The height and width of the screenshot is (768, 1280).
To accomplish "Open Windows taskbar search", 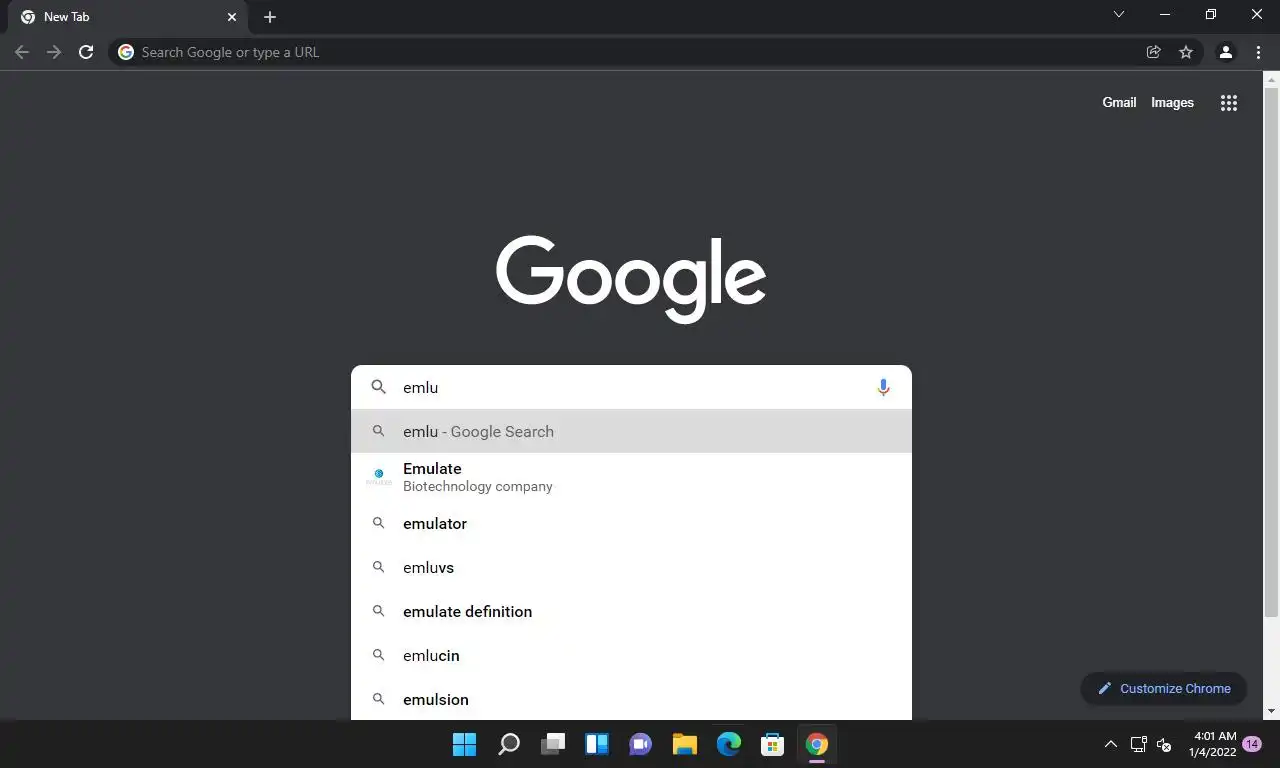I will [509, 744].
